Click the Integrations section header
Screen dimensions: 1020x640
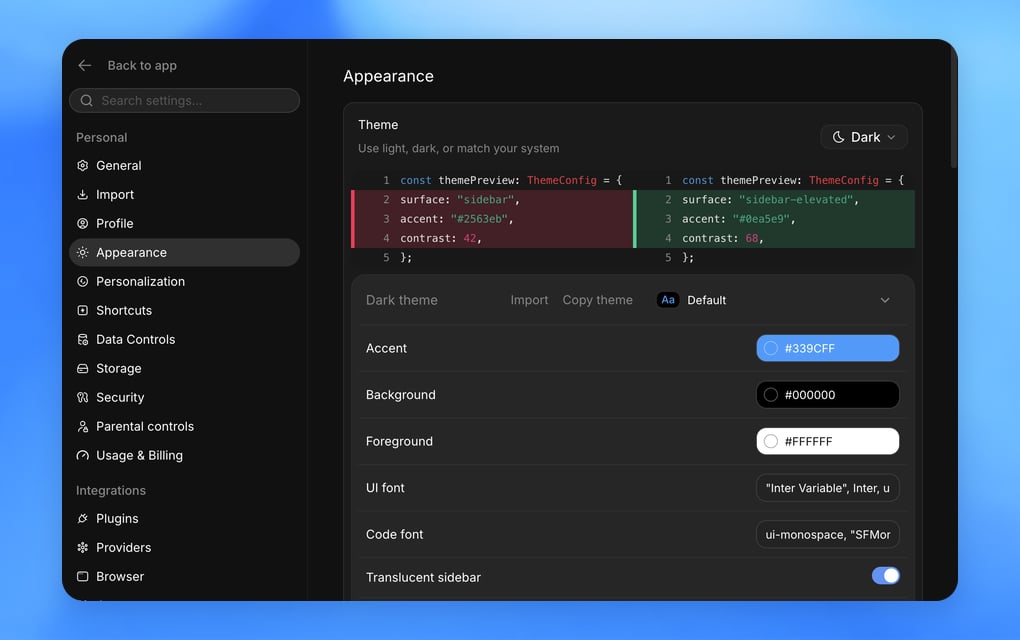(111, 490)
